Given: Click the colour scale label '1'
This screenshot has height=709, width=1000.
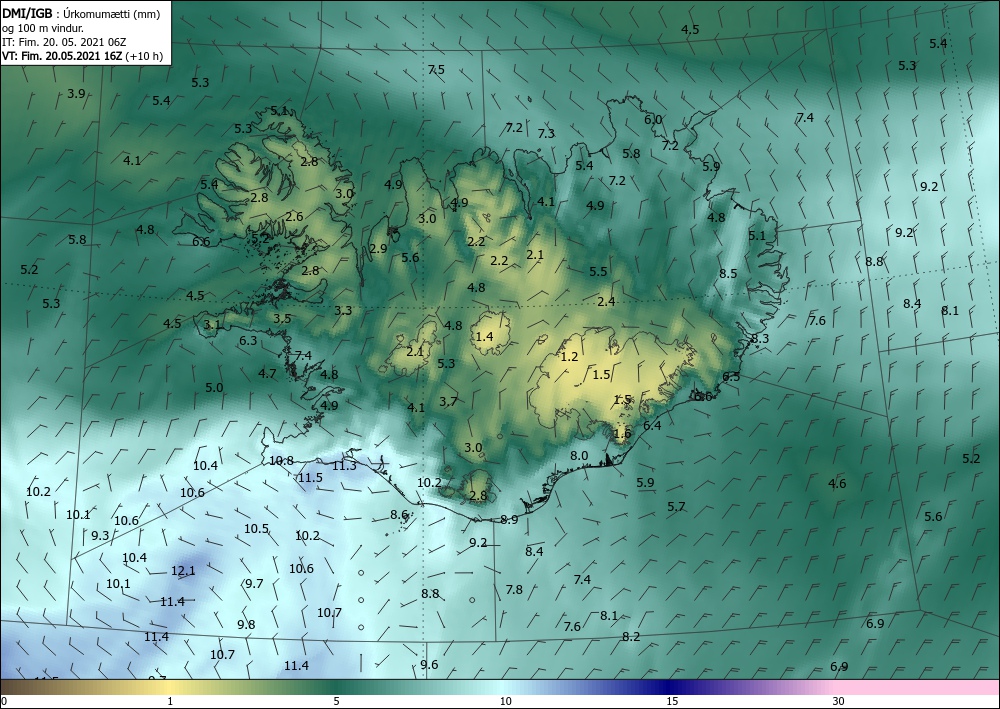Looking at the screenshot, I should (x=170, y=701).
